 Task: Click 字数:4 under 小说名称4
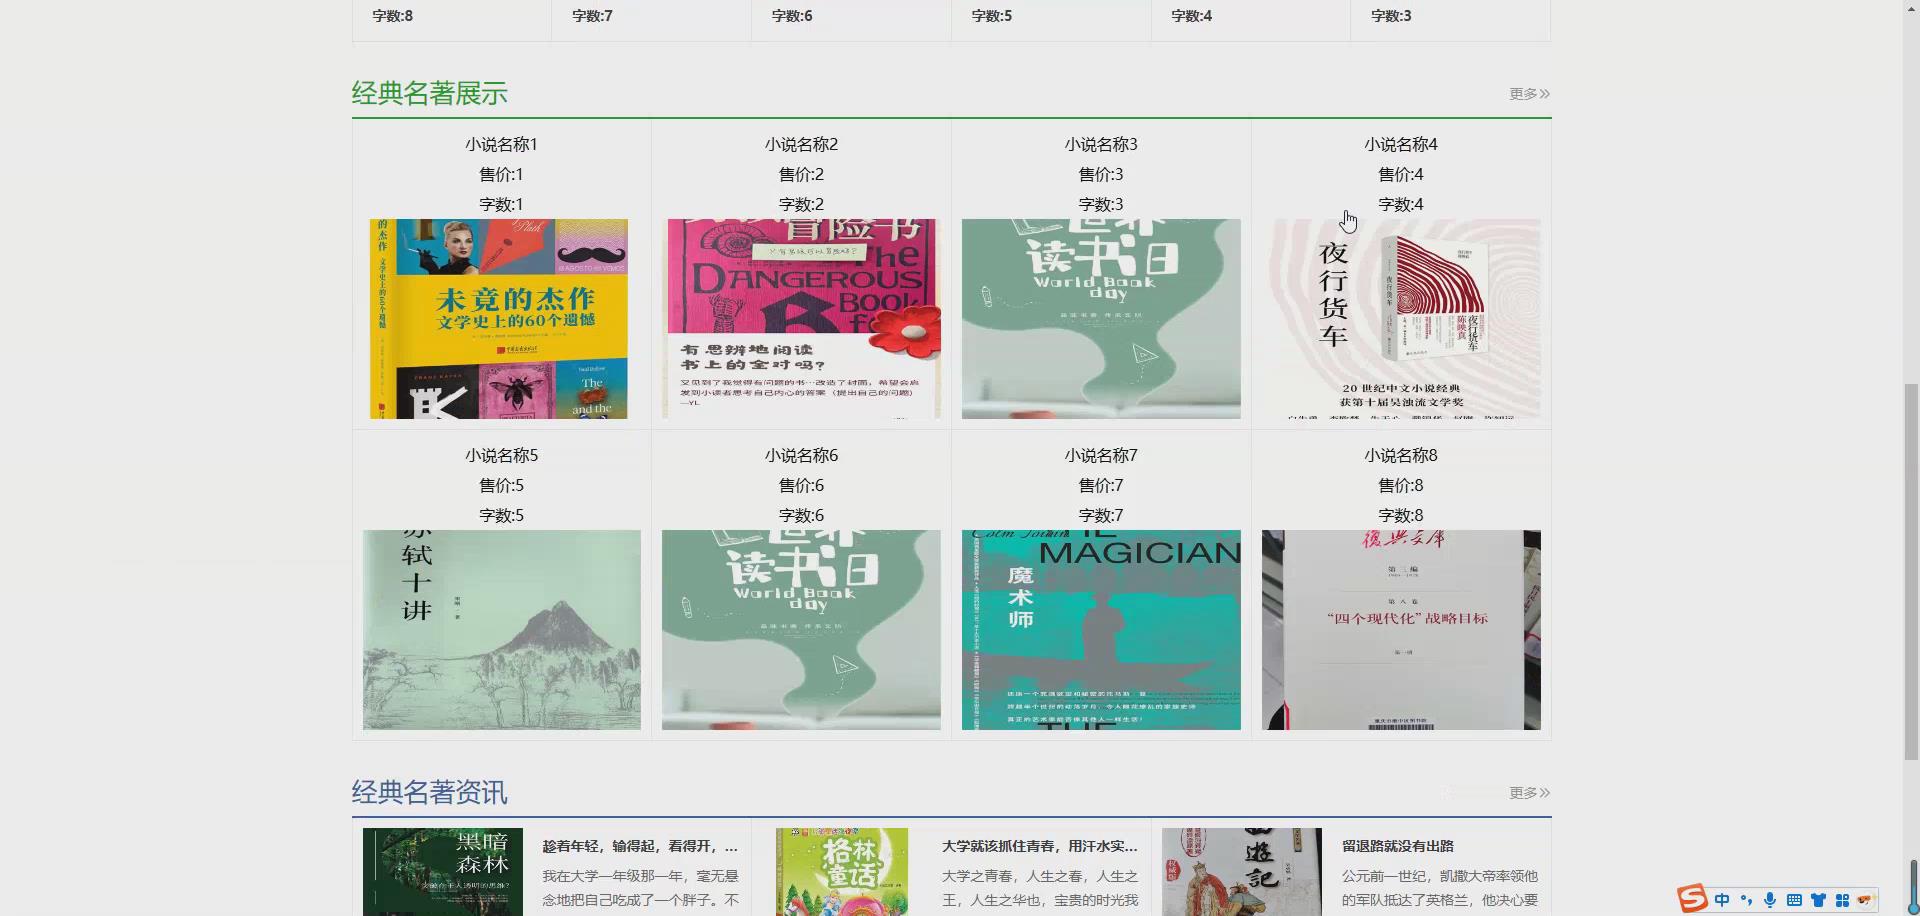[x=1401, y=205]
